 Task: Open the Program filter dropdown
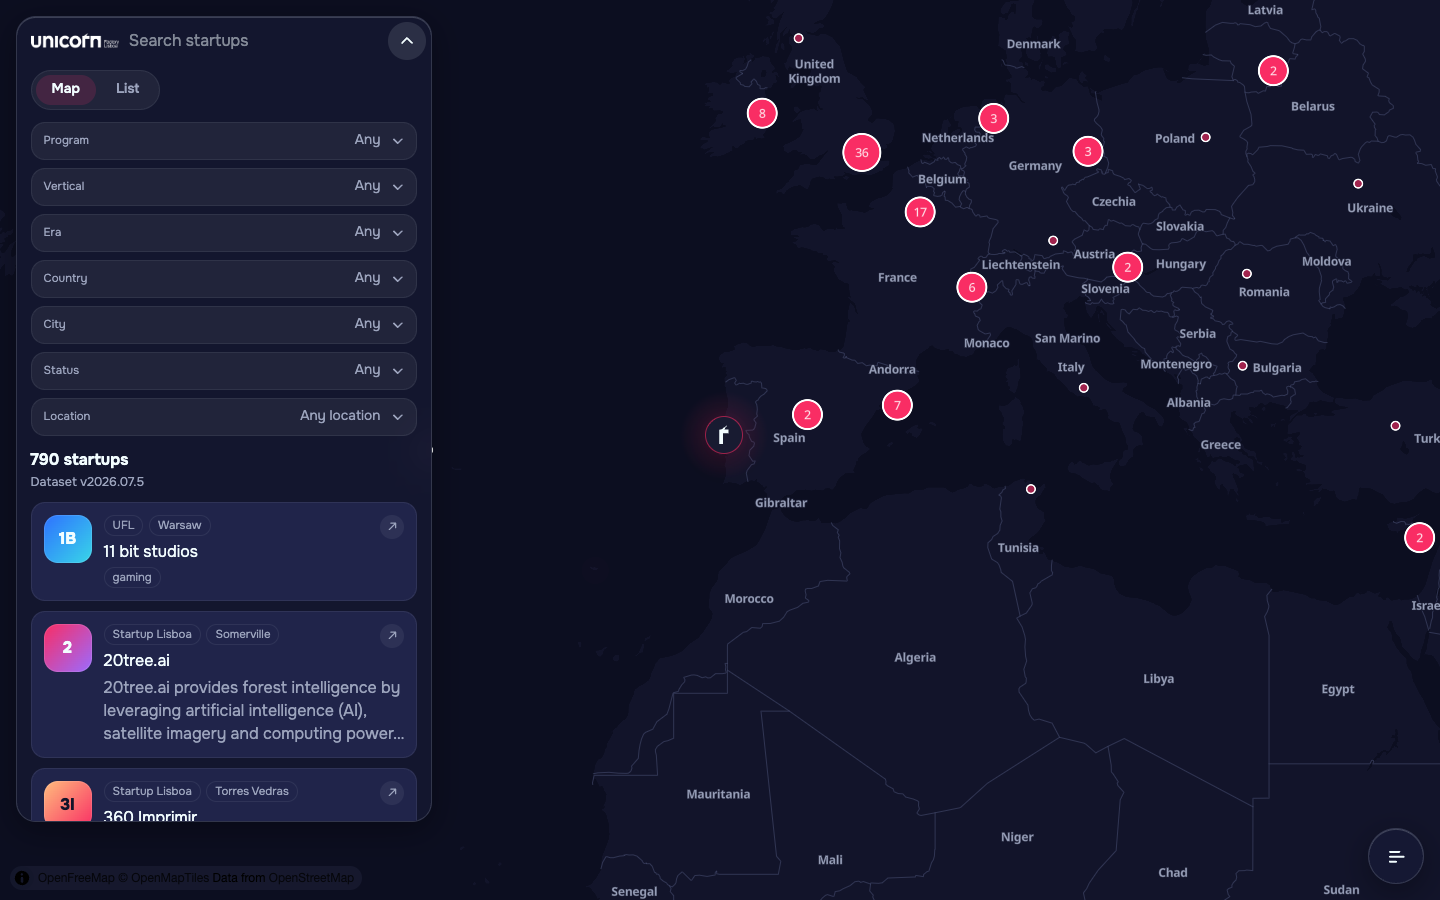pyautogui.click(x=224, y=141)
